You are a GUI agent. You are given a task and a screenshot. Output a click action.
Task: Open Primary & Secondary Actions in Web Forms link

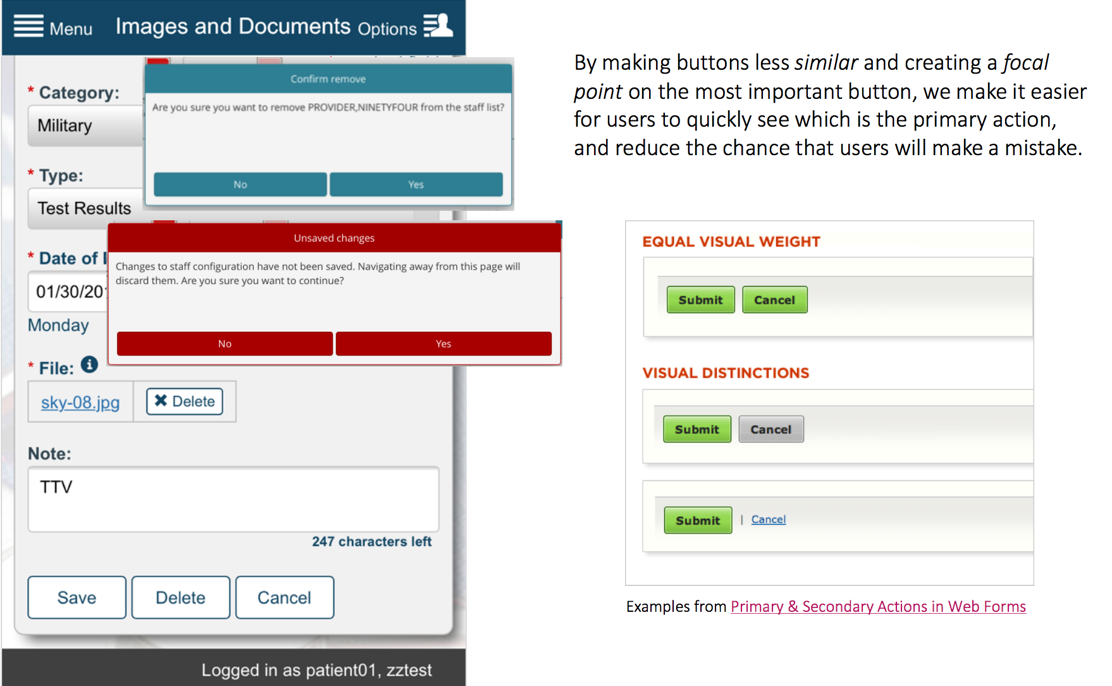tap(877, 606)
